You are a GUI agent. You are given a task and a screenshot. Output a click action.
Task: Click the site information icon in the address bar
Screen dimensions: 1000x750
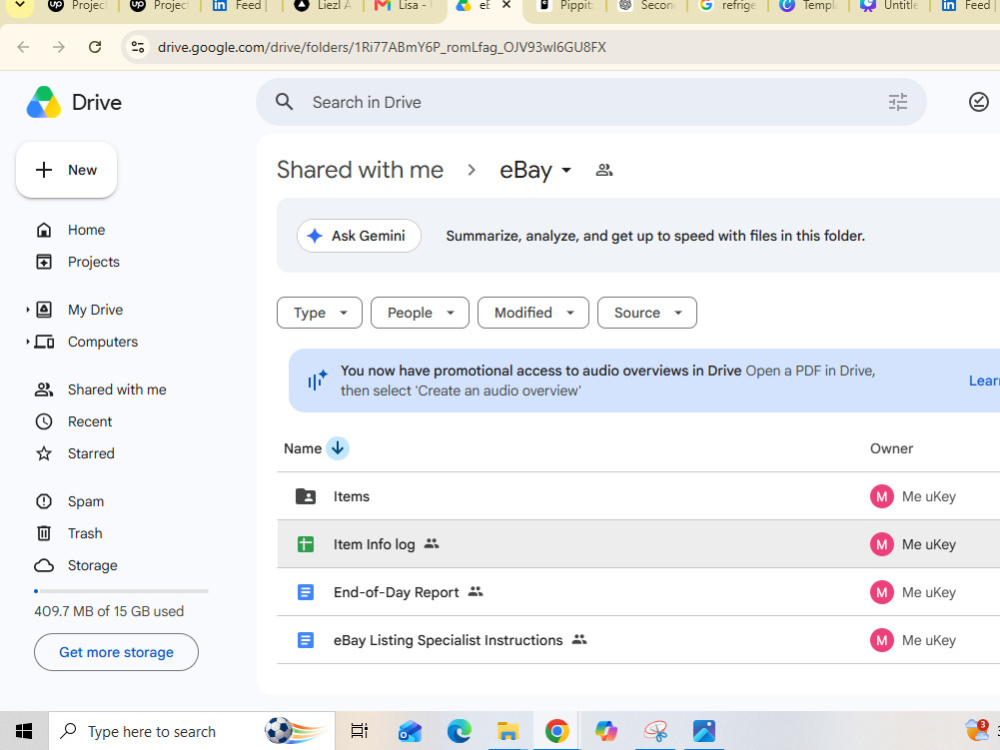point(138,47)
